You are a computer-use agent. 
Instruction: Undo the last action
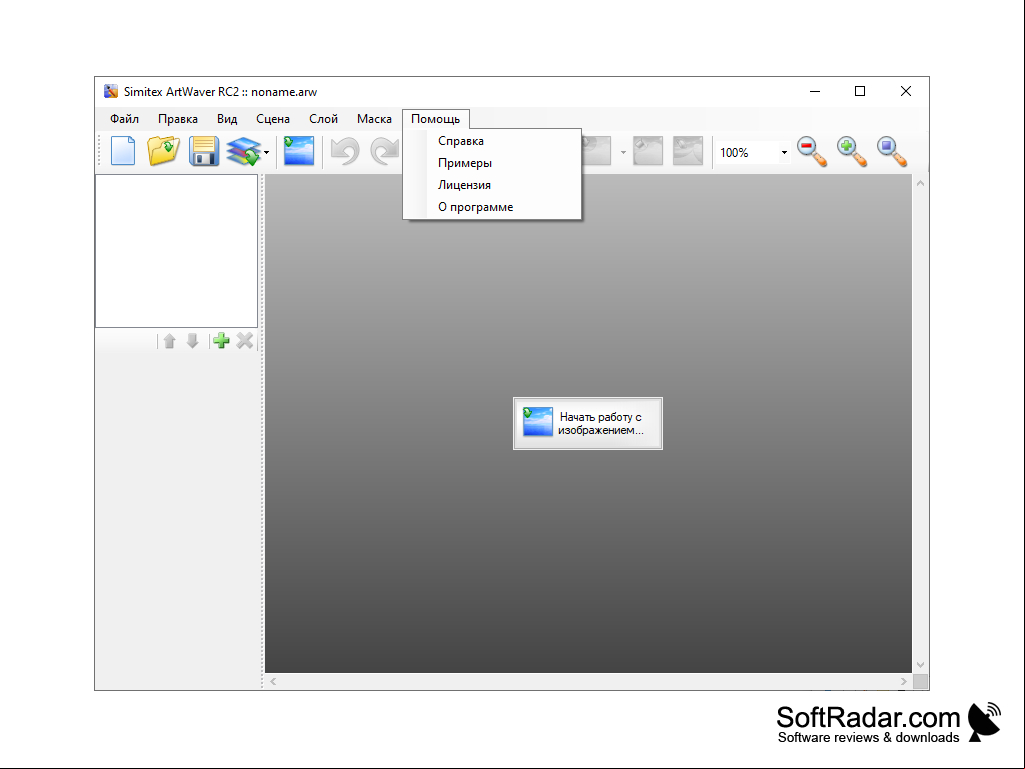tap(344, 151)
